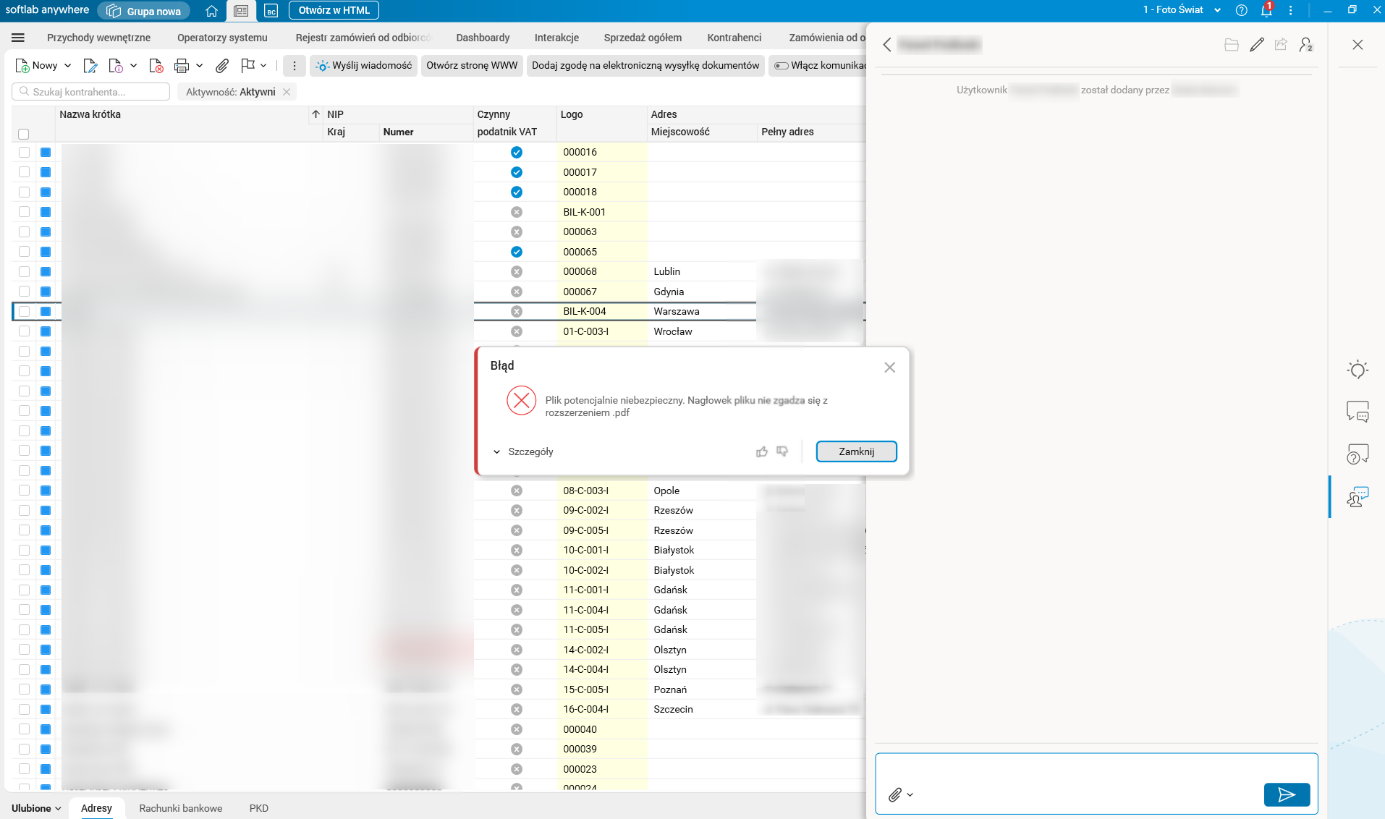Tick the checkbox for row 000063
1385x819 pixels.
click(x=24, y=232)
